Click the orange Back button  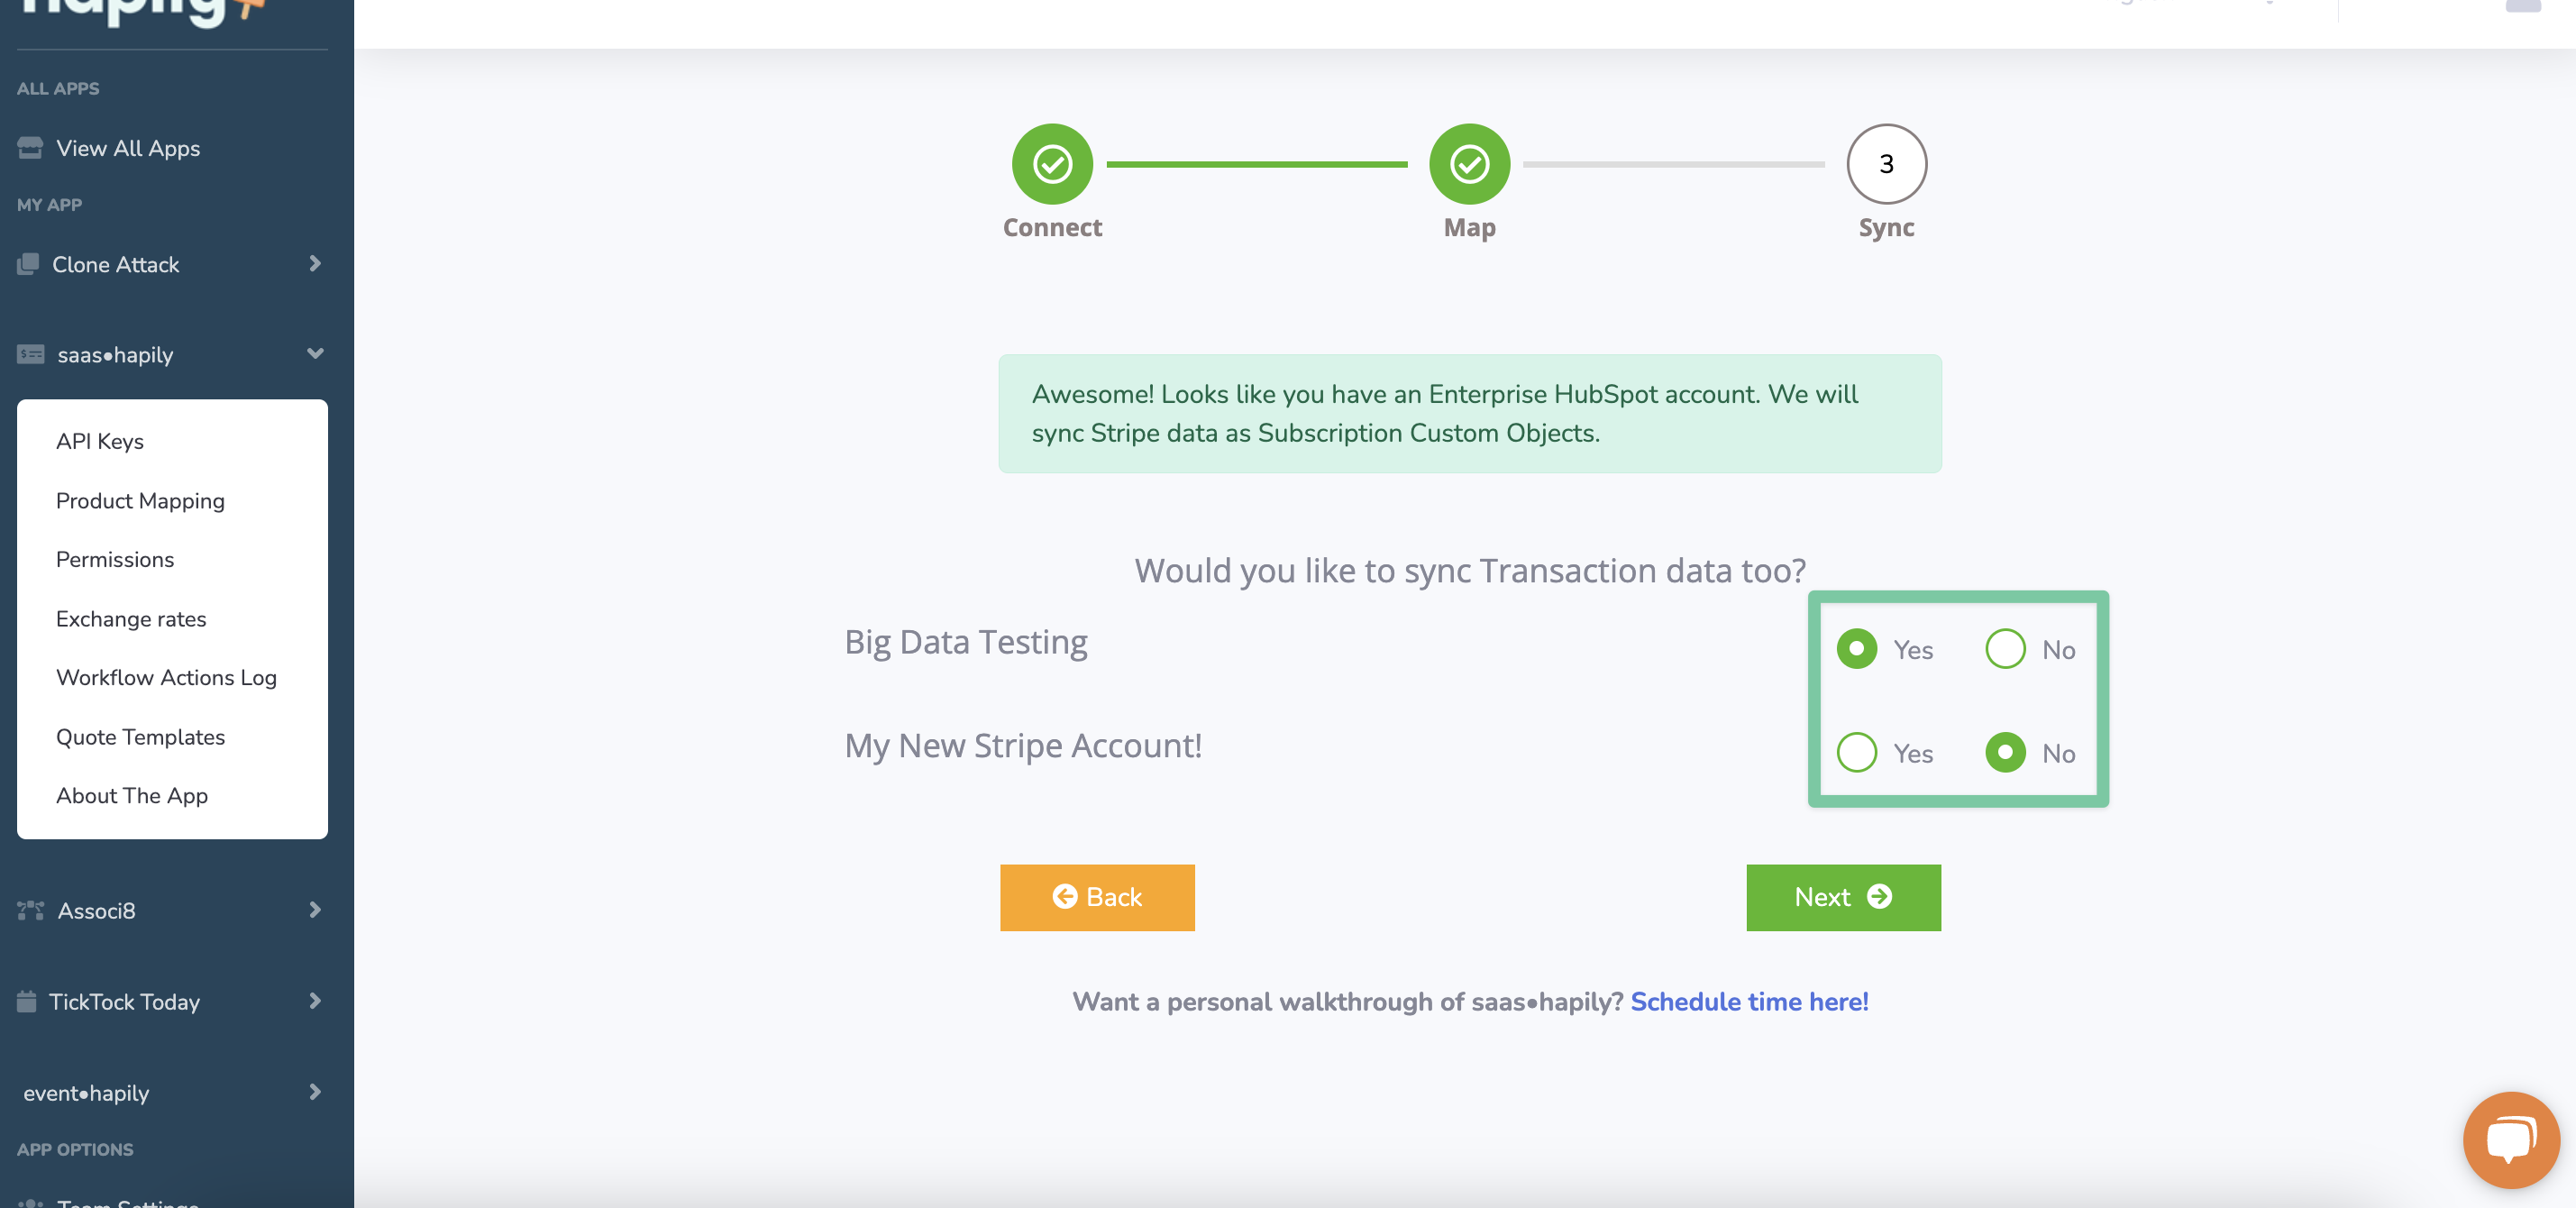[x=1097, y=897]
